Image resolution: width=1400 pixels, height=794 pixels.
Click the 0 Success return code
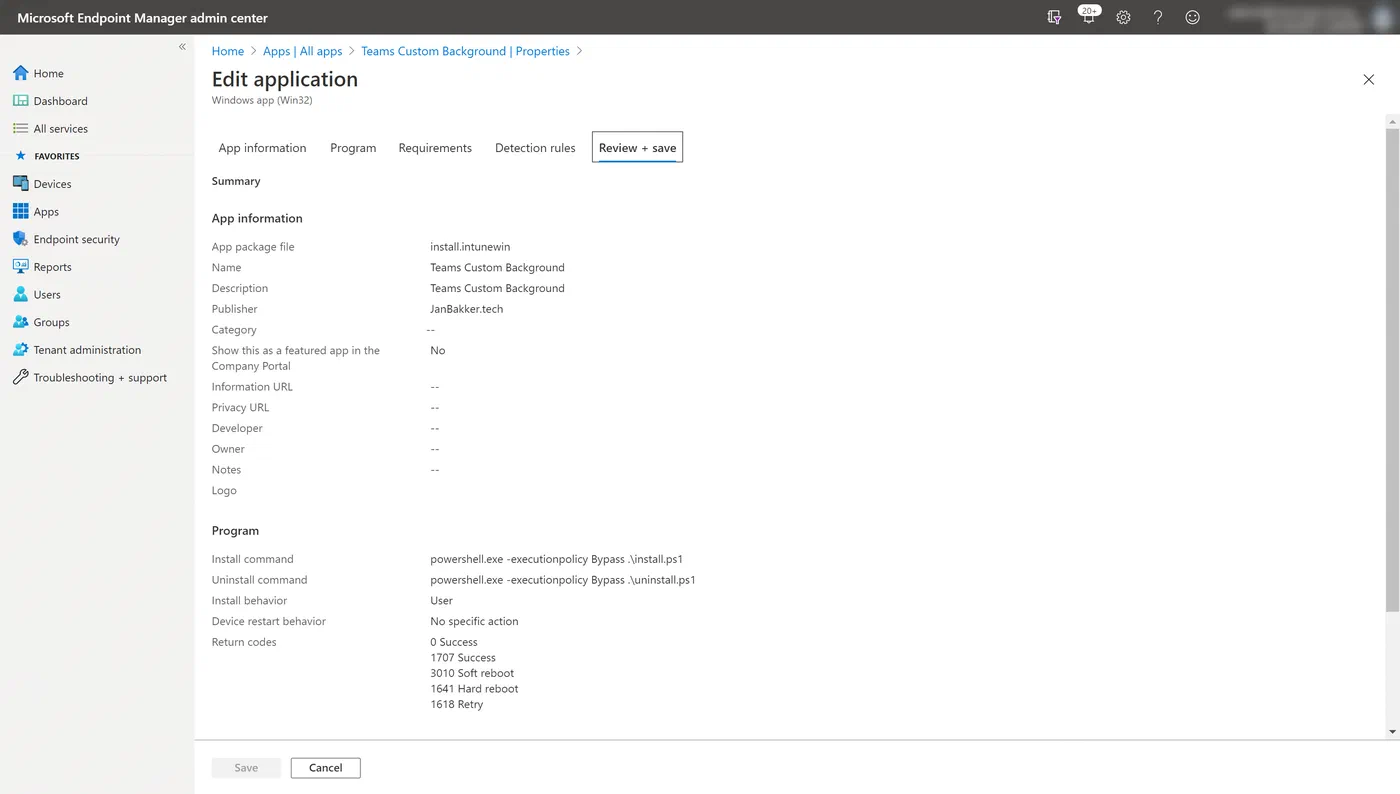(454, 642)
